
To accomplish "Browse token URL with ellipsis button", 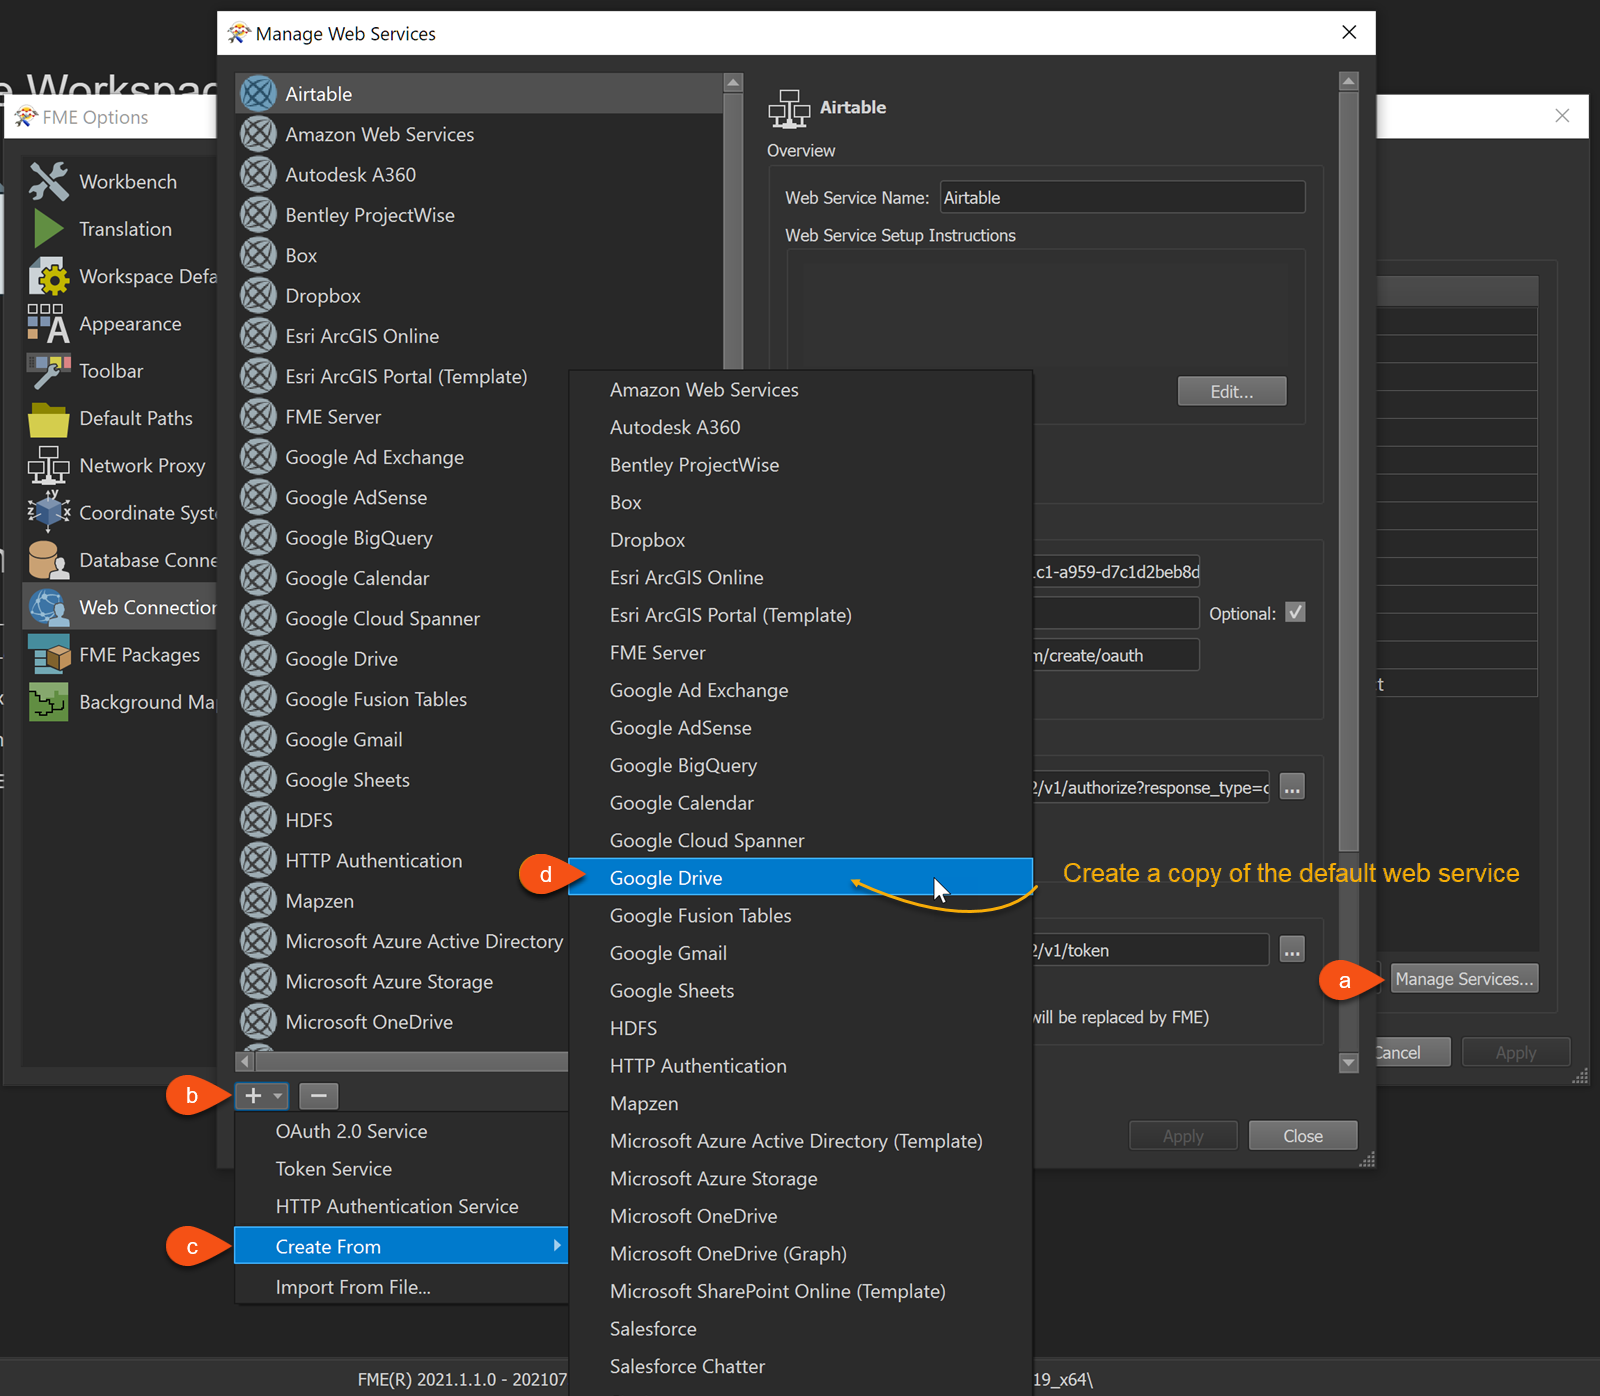I will click(1292, 950).
